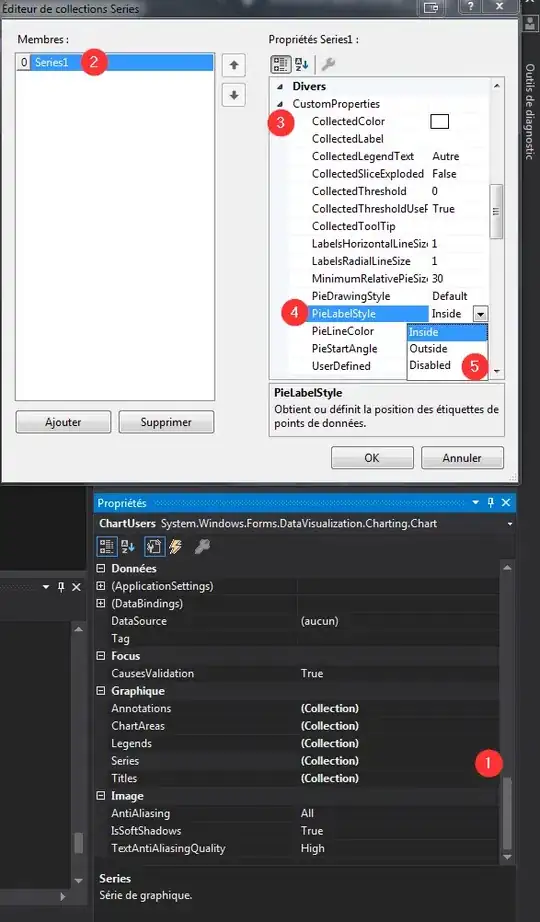540x922 pixels.
Task: Choose Disabled from PieLabelStyle list
Action: [447, 365]
